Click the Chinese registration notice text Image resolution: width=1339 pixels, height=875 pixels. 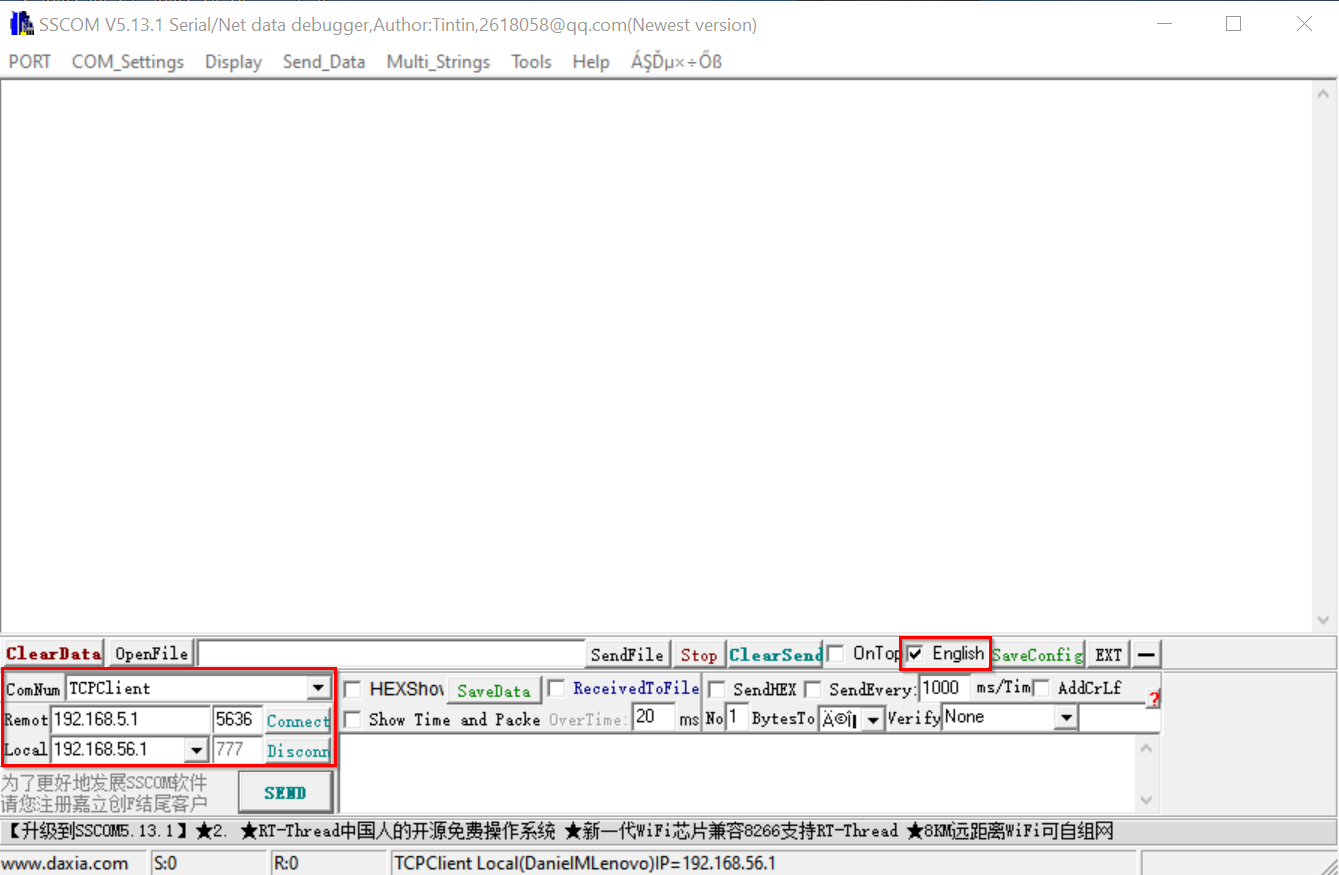click(104, 793)
